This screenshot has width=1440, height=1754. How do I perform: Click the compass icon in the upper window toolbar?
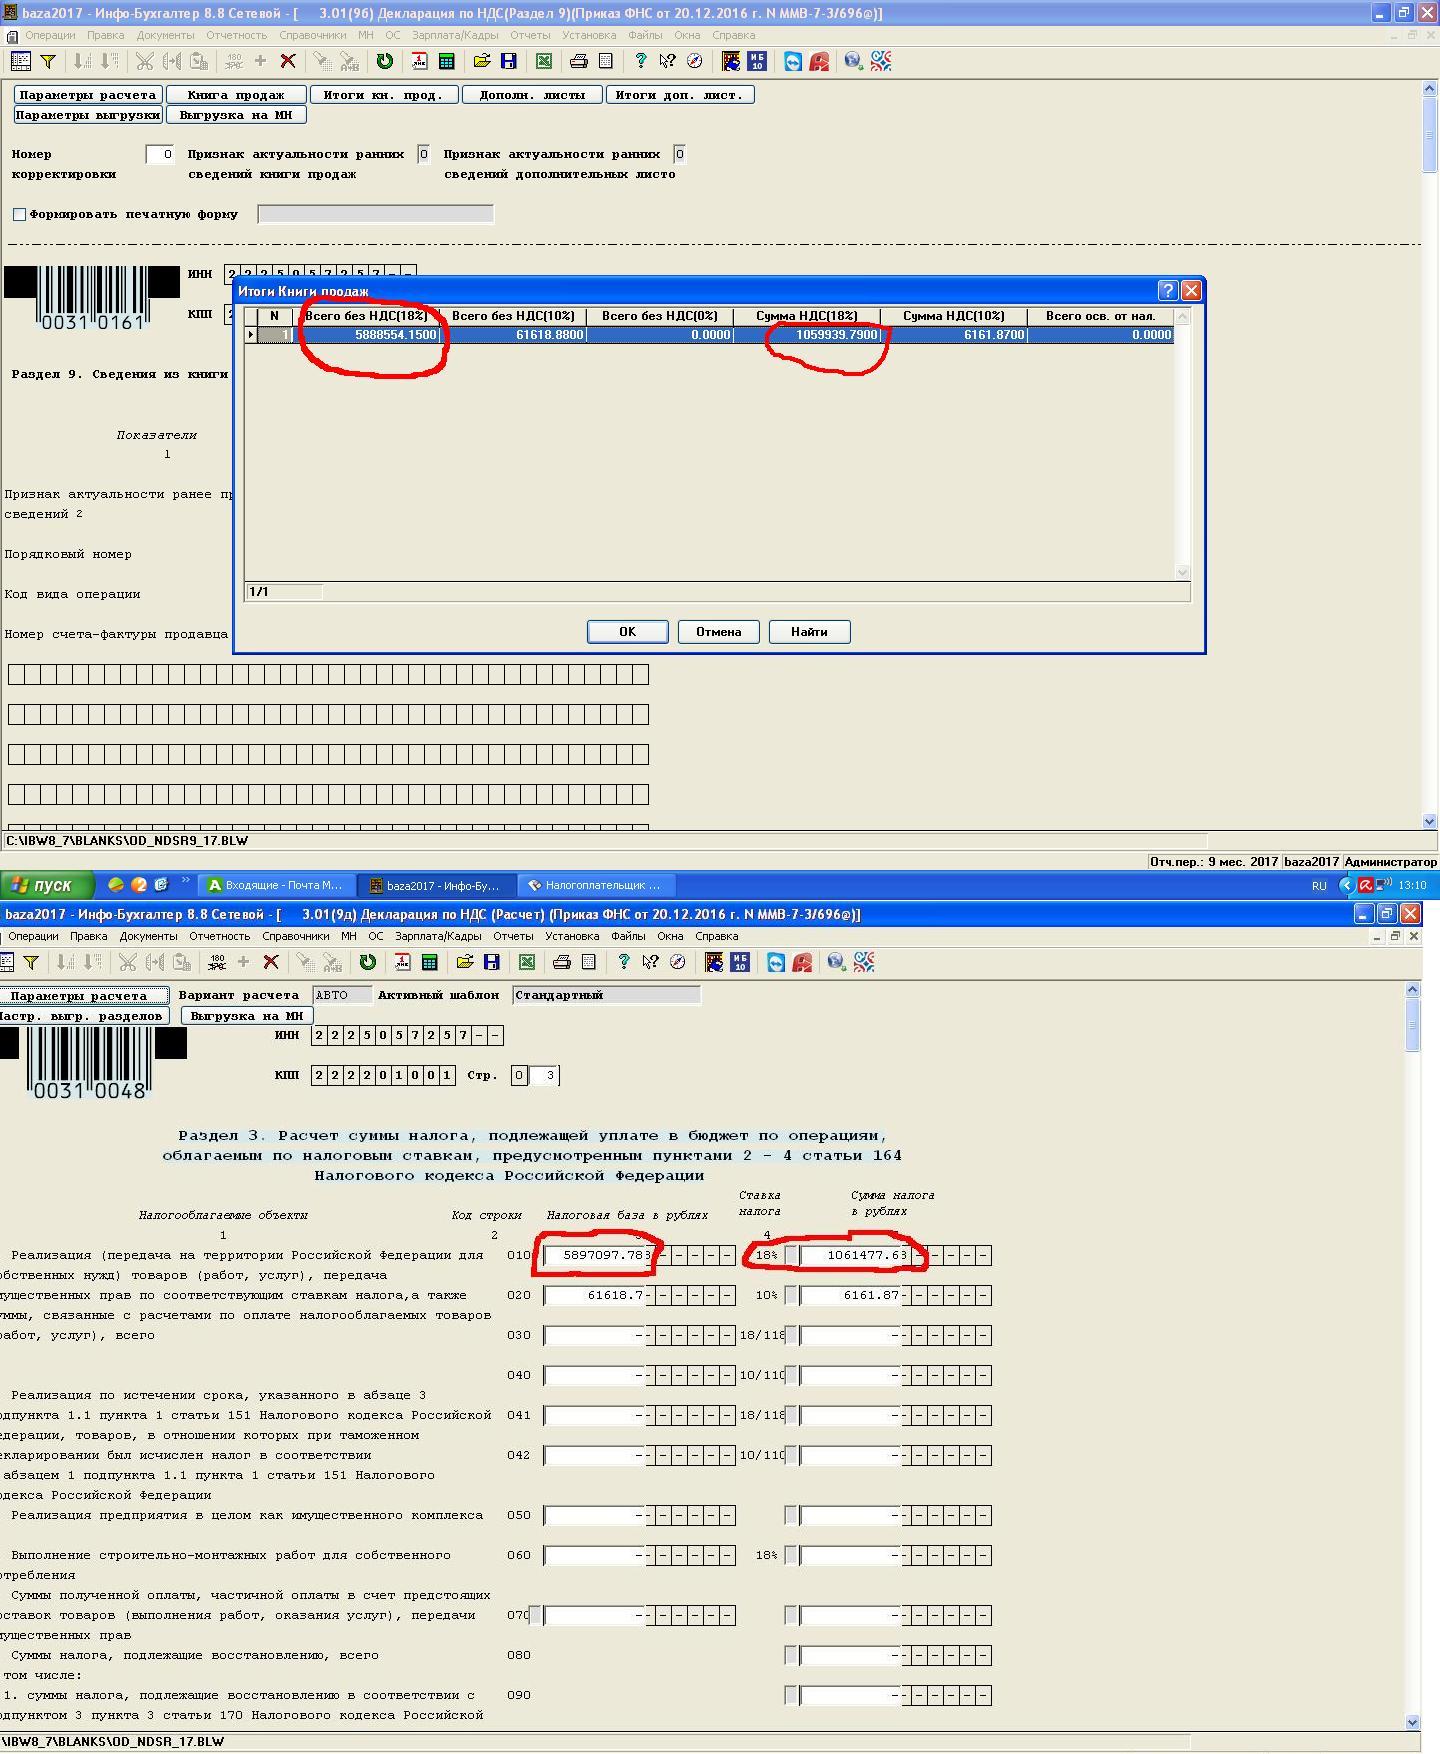[694, 61]
